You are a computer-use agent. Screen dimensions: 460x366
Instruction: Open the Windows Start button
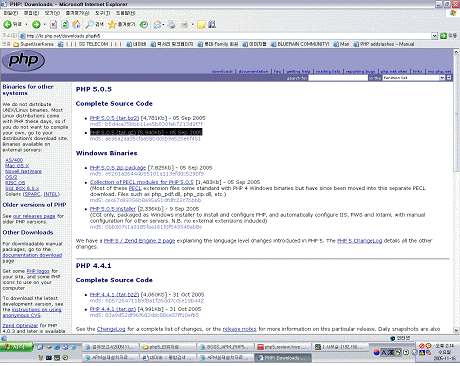tap(16, 347)
